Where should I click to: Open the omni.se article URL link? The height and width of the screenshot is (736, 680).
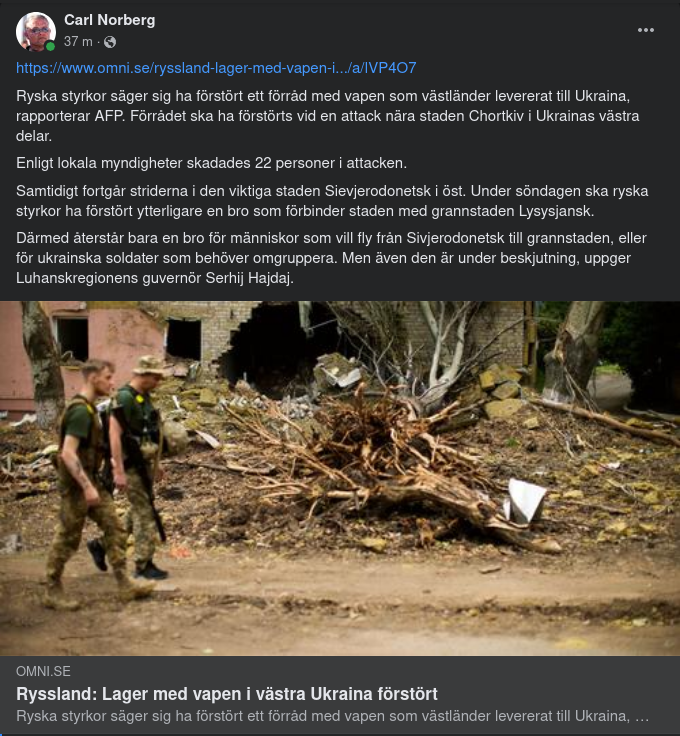click(216, 68)
